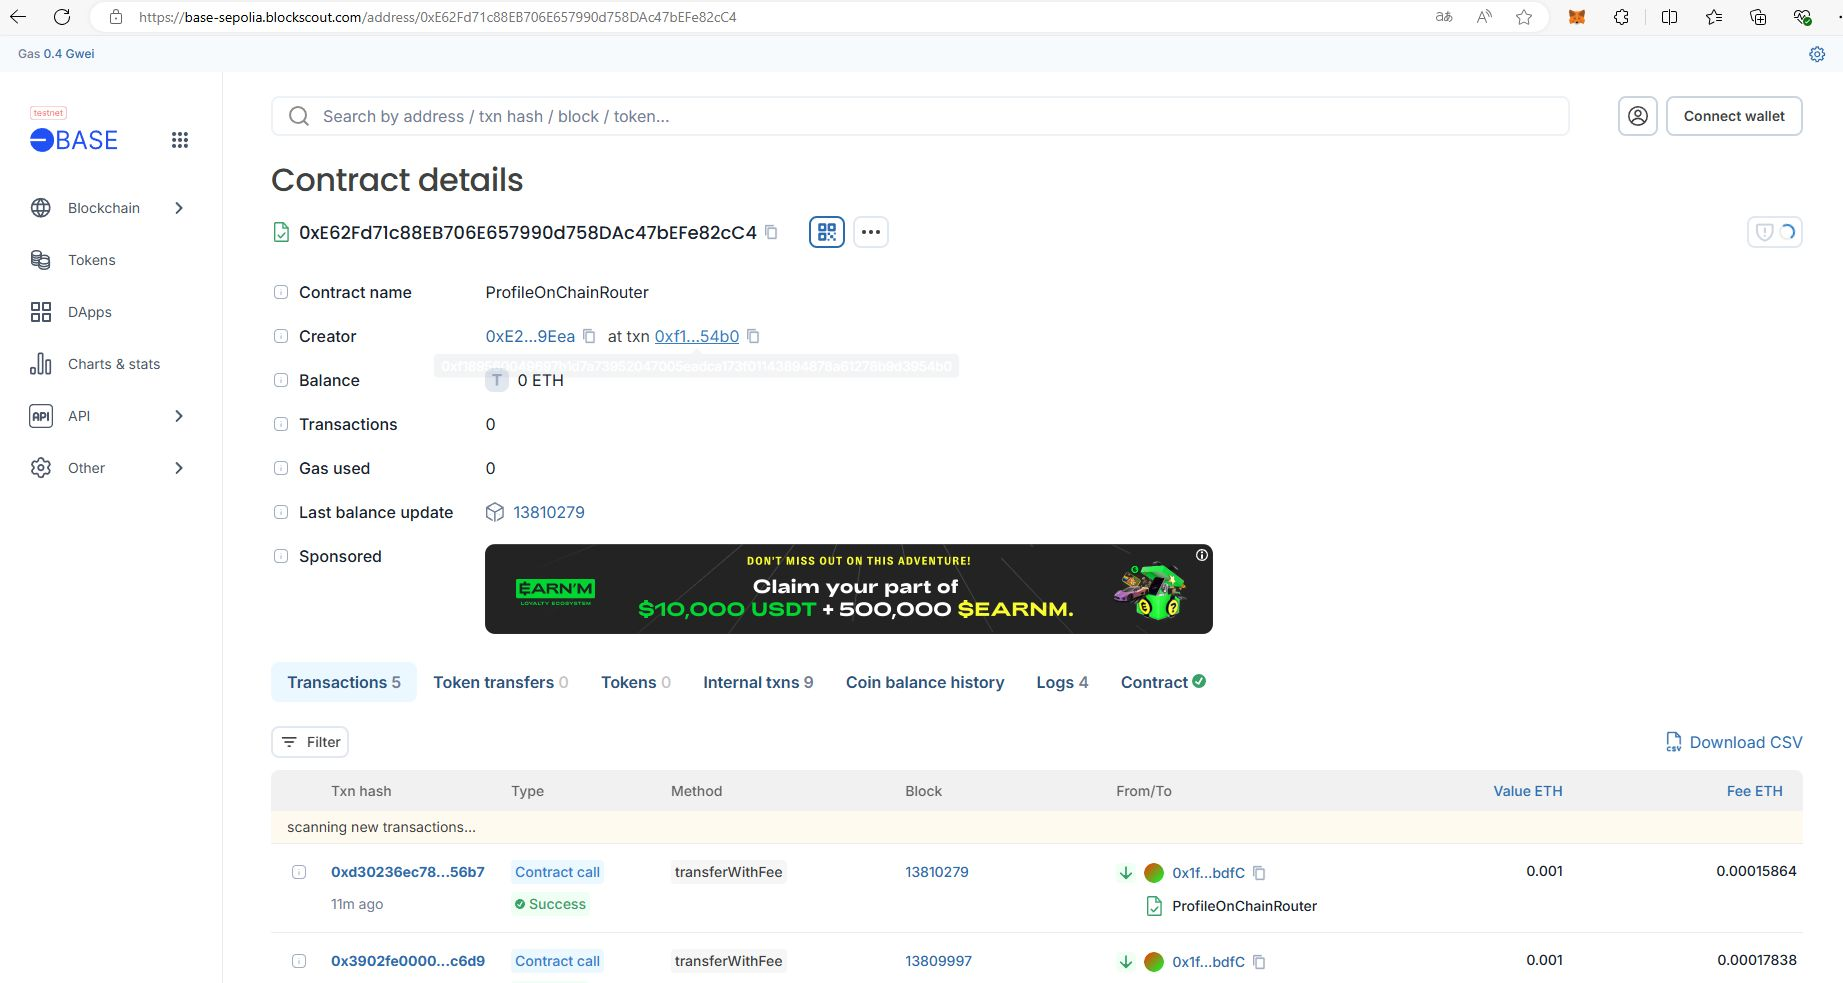This screenshot has height=983, width=1843.
Task: Add page to favorites star
Action: tap(1524, 17)
